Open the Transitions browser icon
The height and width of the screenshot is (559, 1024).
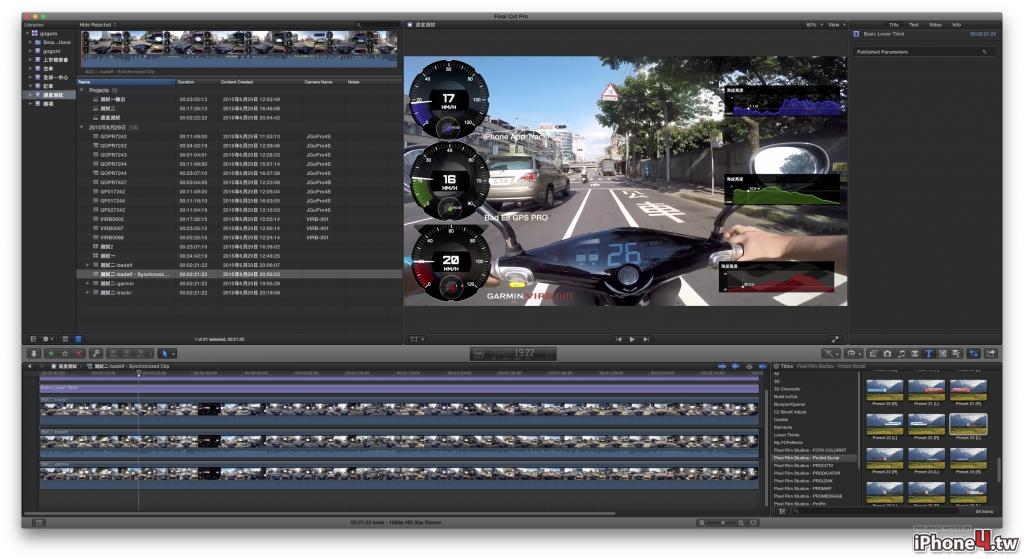[x=914, y=353]
